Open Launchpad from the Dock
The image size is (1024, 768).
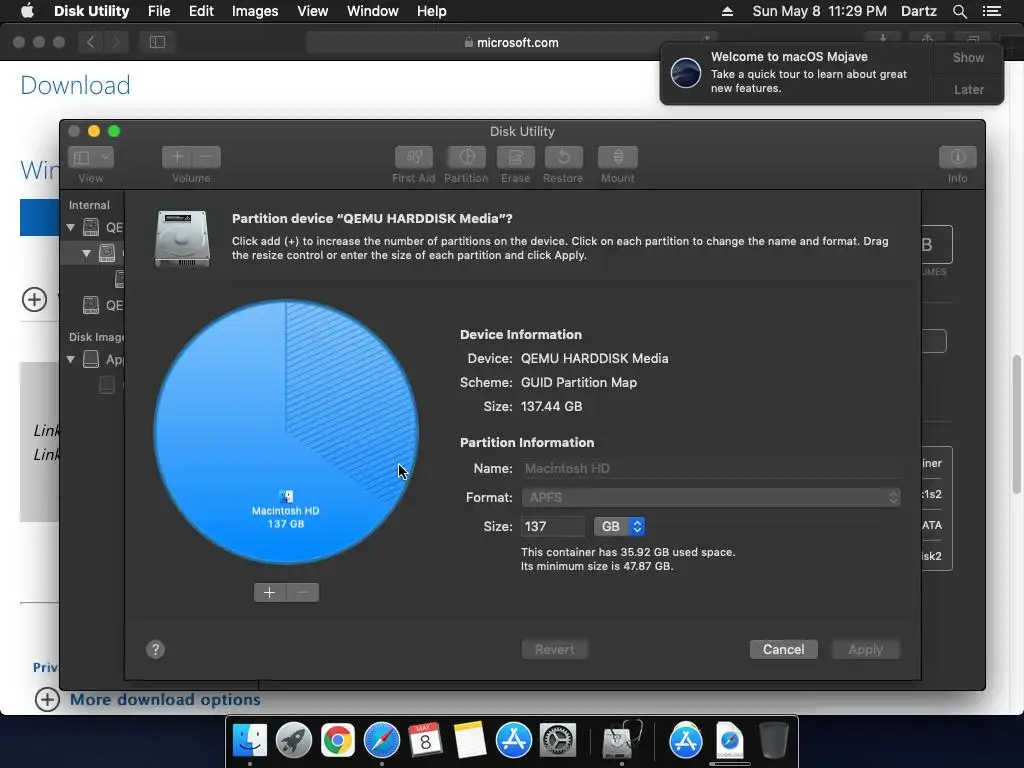coord(294,741)
